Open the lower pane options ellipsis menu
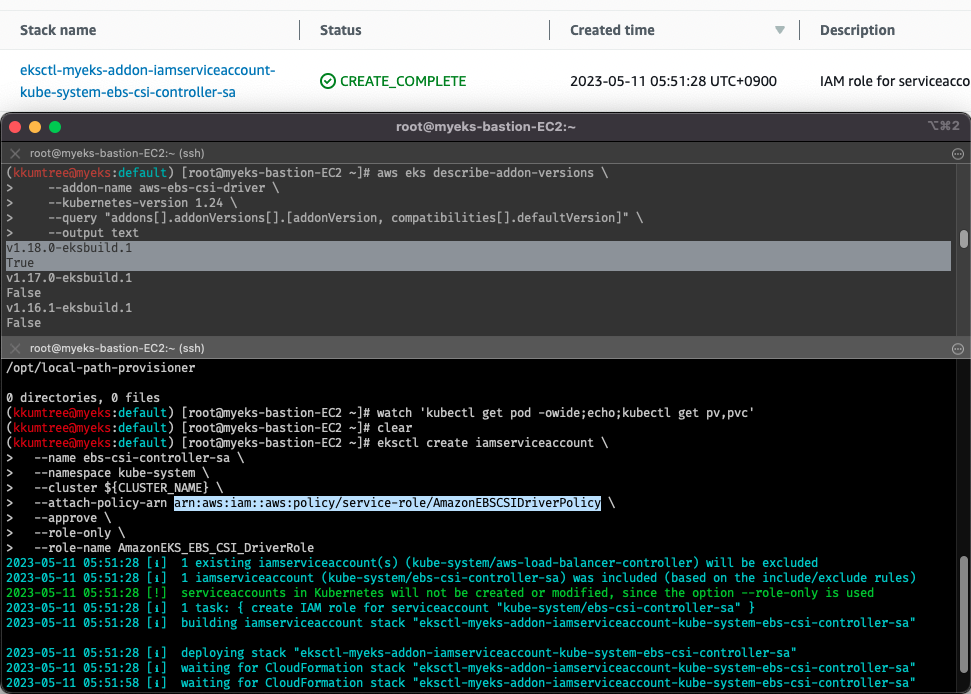Screen dimensions: 971x694 point(957,349)
